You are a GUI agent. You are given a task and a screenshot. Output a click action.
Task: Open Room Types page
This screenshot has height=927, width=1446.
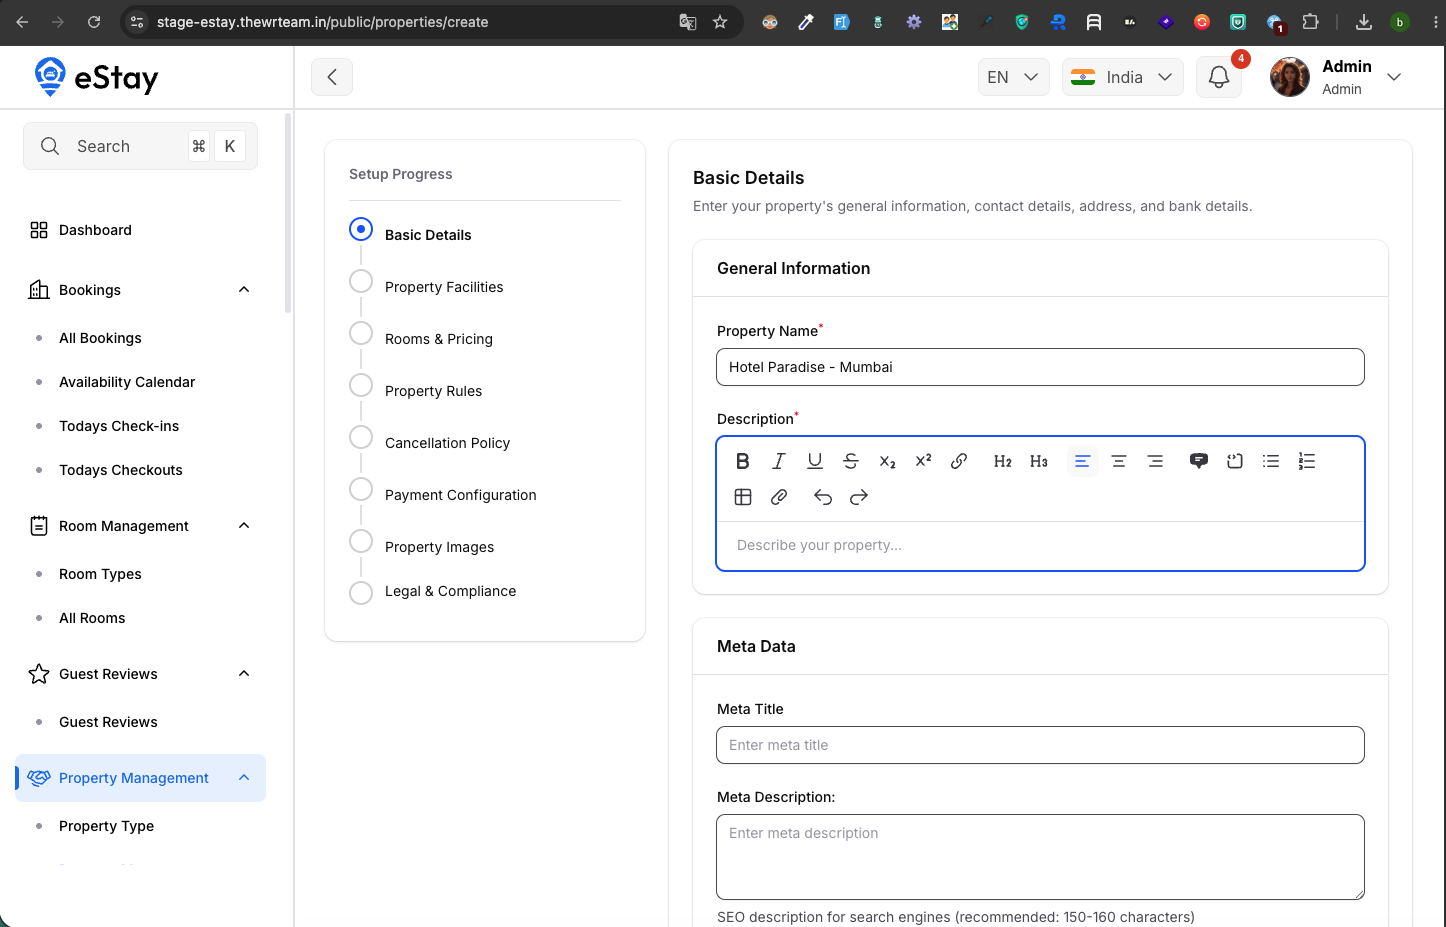100,574
